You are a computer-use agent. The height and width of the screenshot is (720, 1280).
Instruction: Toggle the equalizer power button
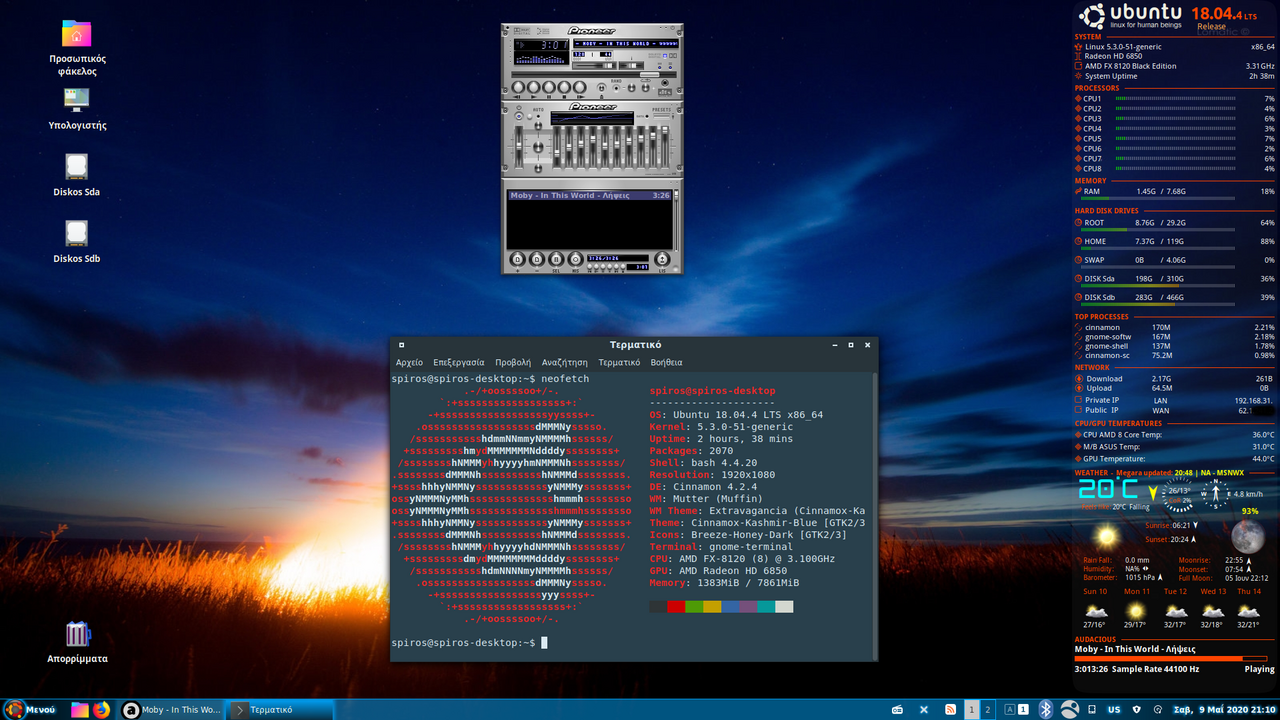point(519,116)
